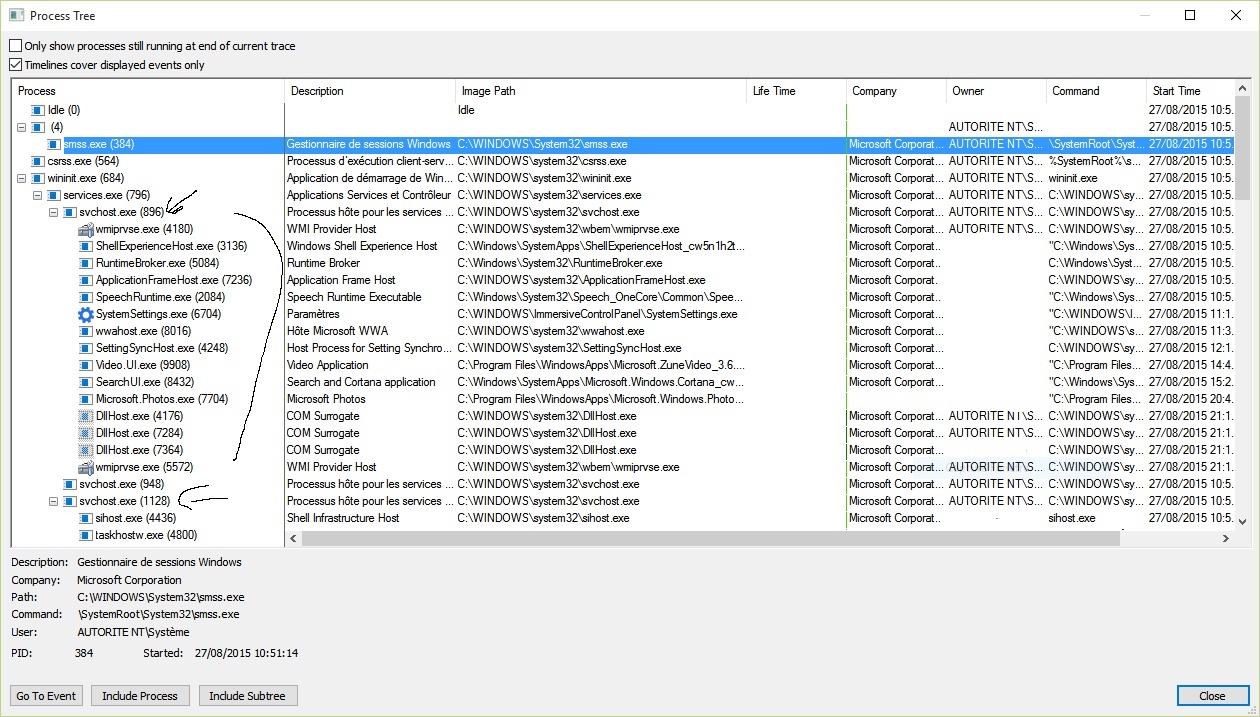Click the svchost.exe (896) process icon

coord(70,212)
